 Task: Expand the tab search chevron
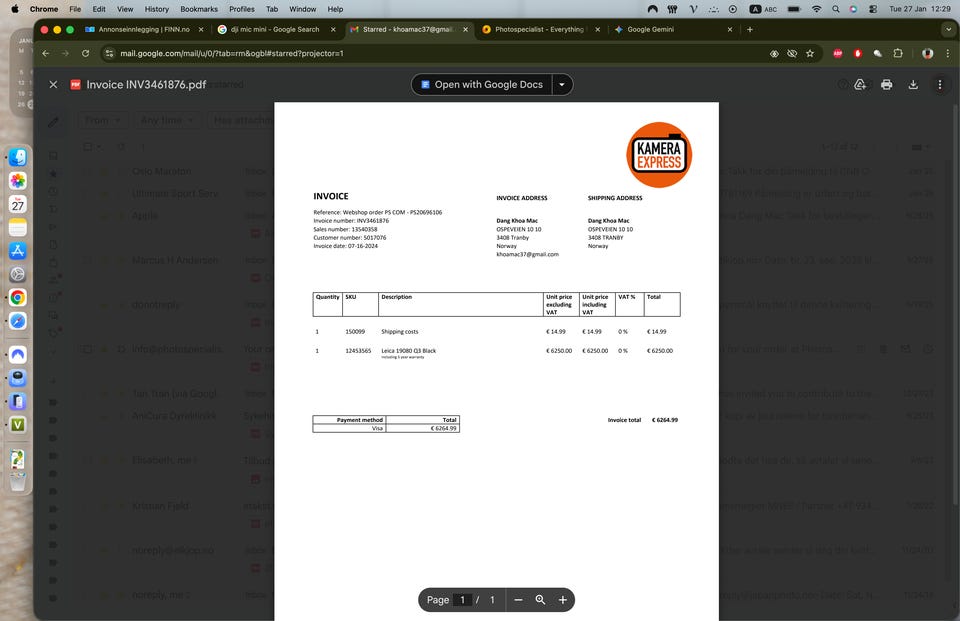948,29
